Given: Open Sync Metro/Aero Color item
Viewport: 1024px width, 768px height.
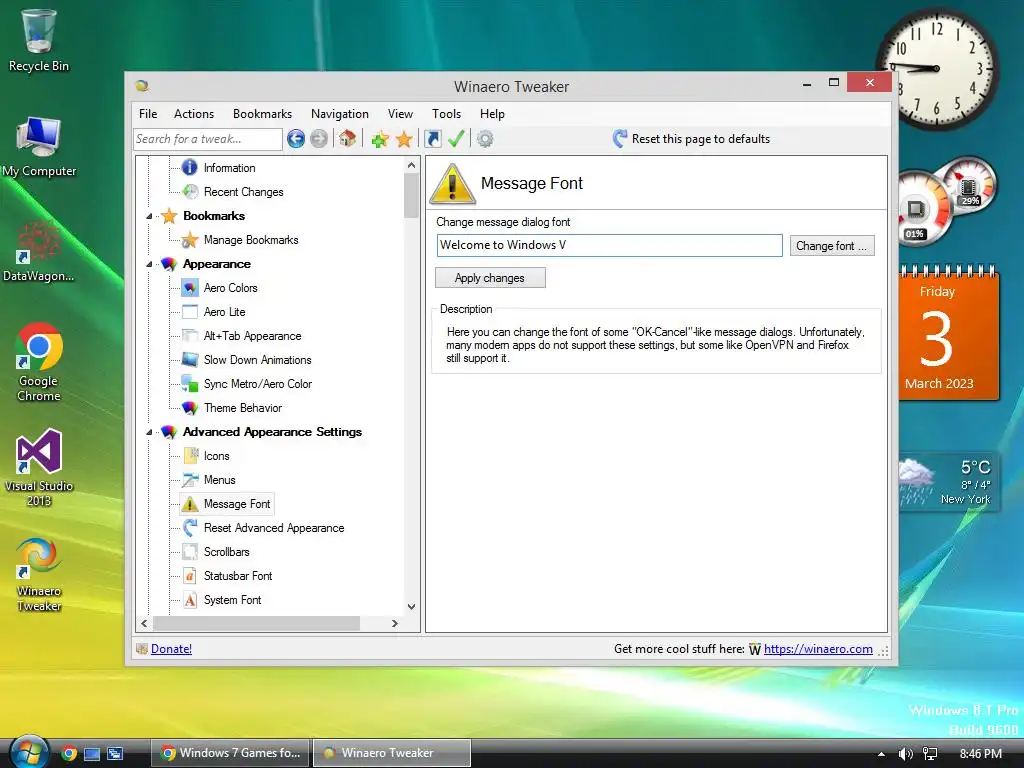Looking at the screenshot, I should tap(258, 384).
